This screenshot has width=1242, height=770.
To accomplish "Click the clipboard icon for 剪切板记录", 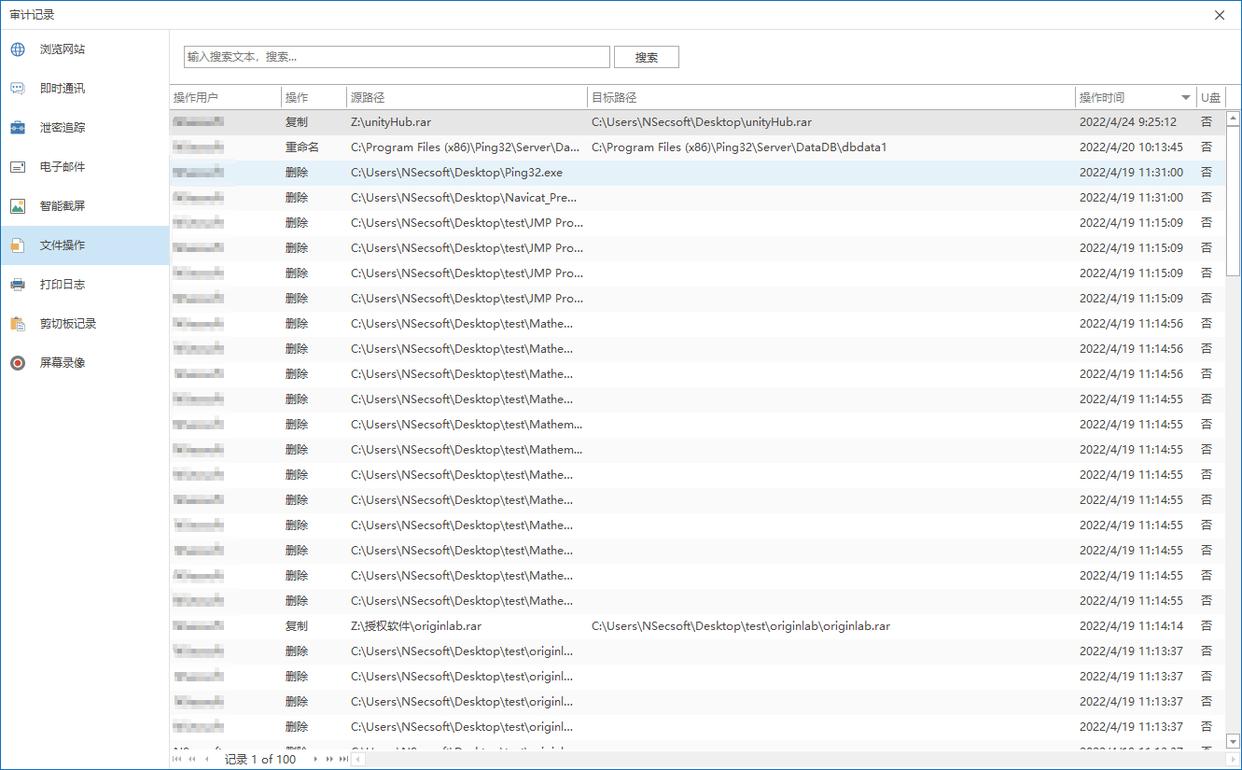I will click(x=18, y=324).
